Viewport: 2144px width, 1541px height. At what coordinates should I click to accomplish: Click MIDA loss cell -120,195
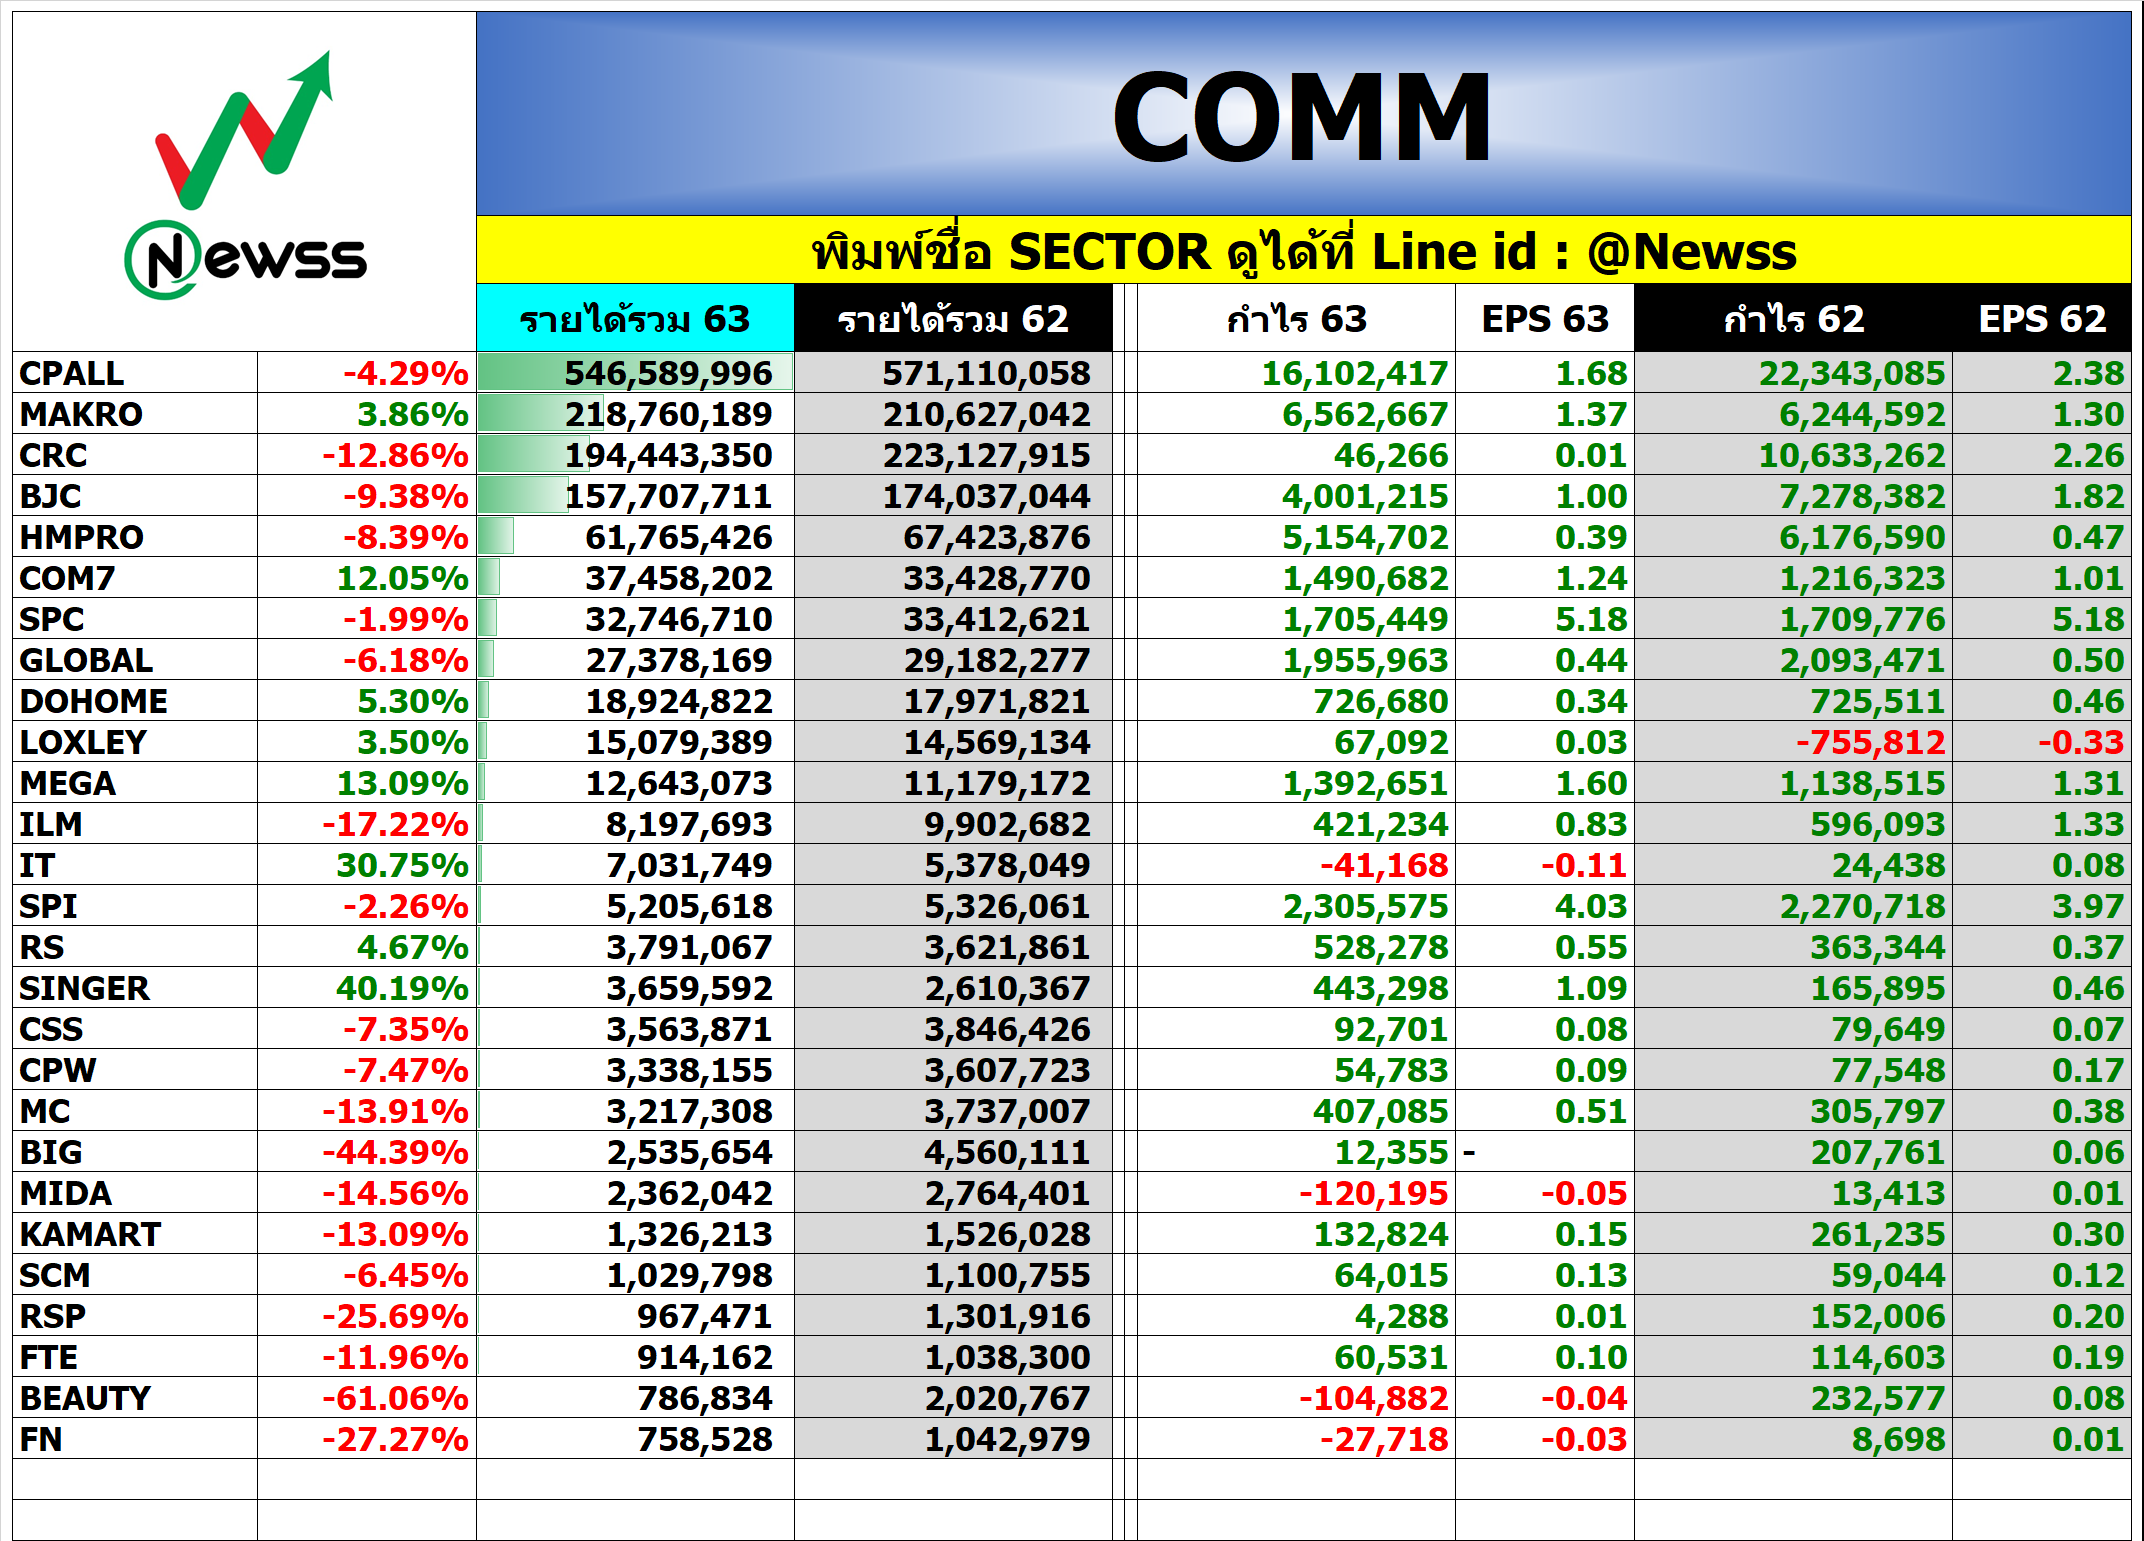coord(1296,1193)
